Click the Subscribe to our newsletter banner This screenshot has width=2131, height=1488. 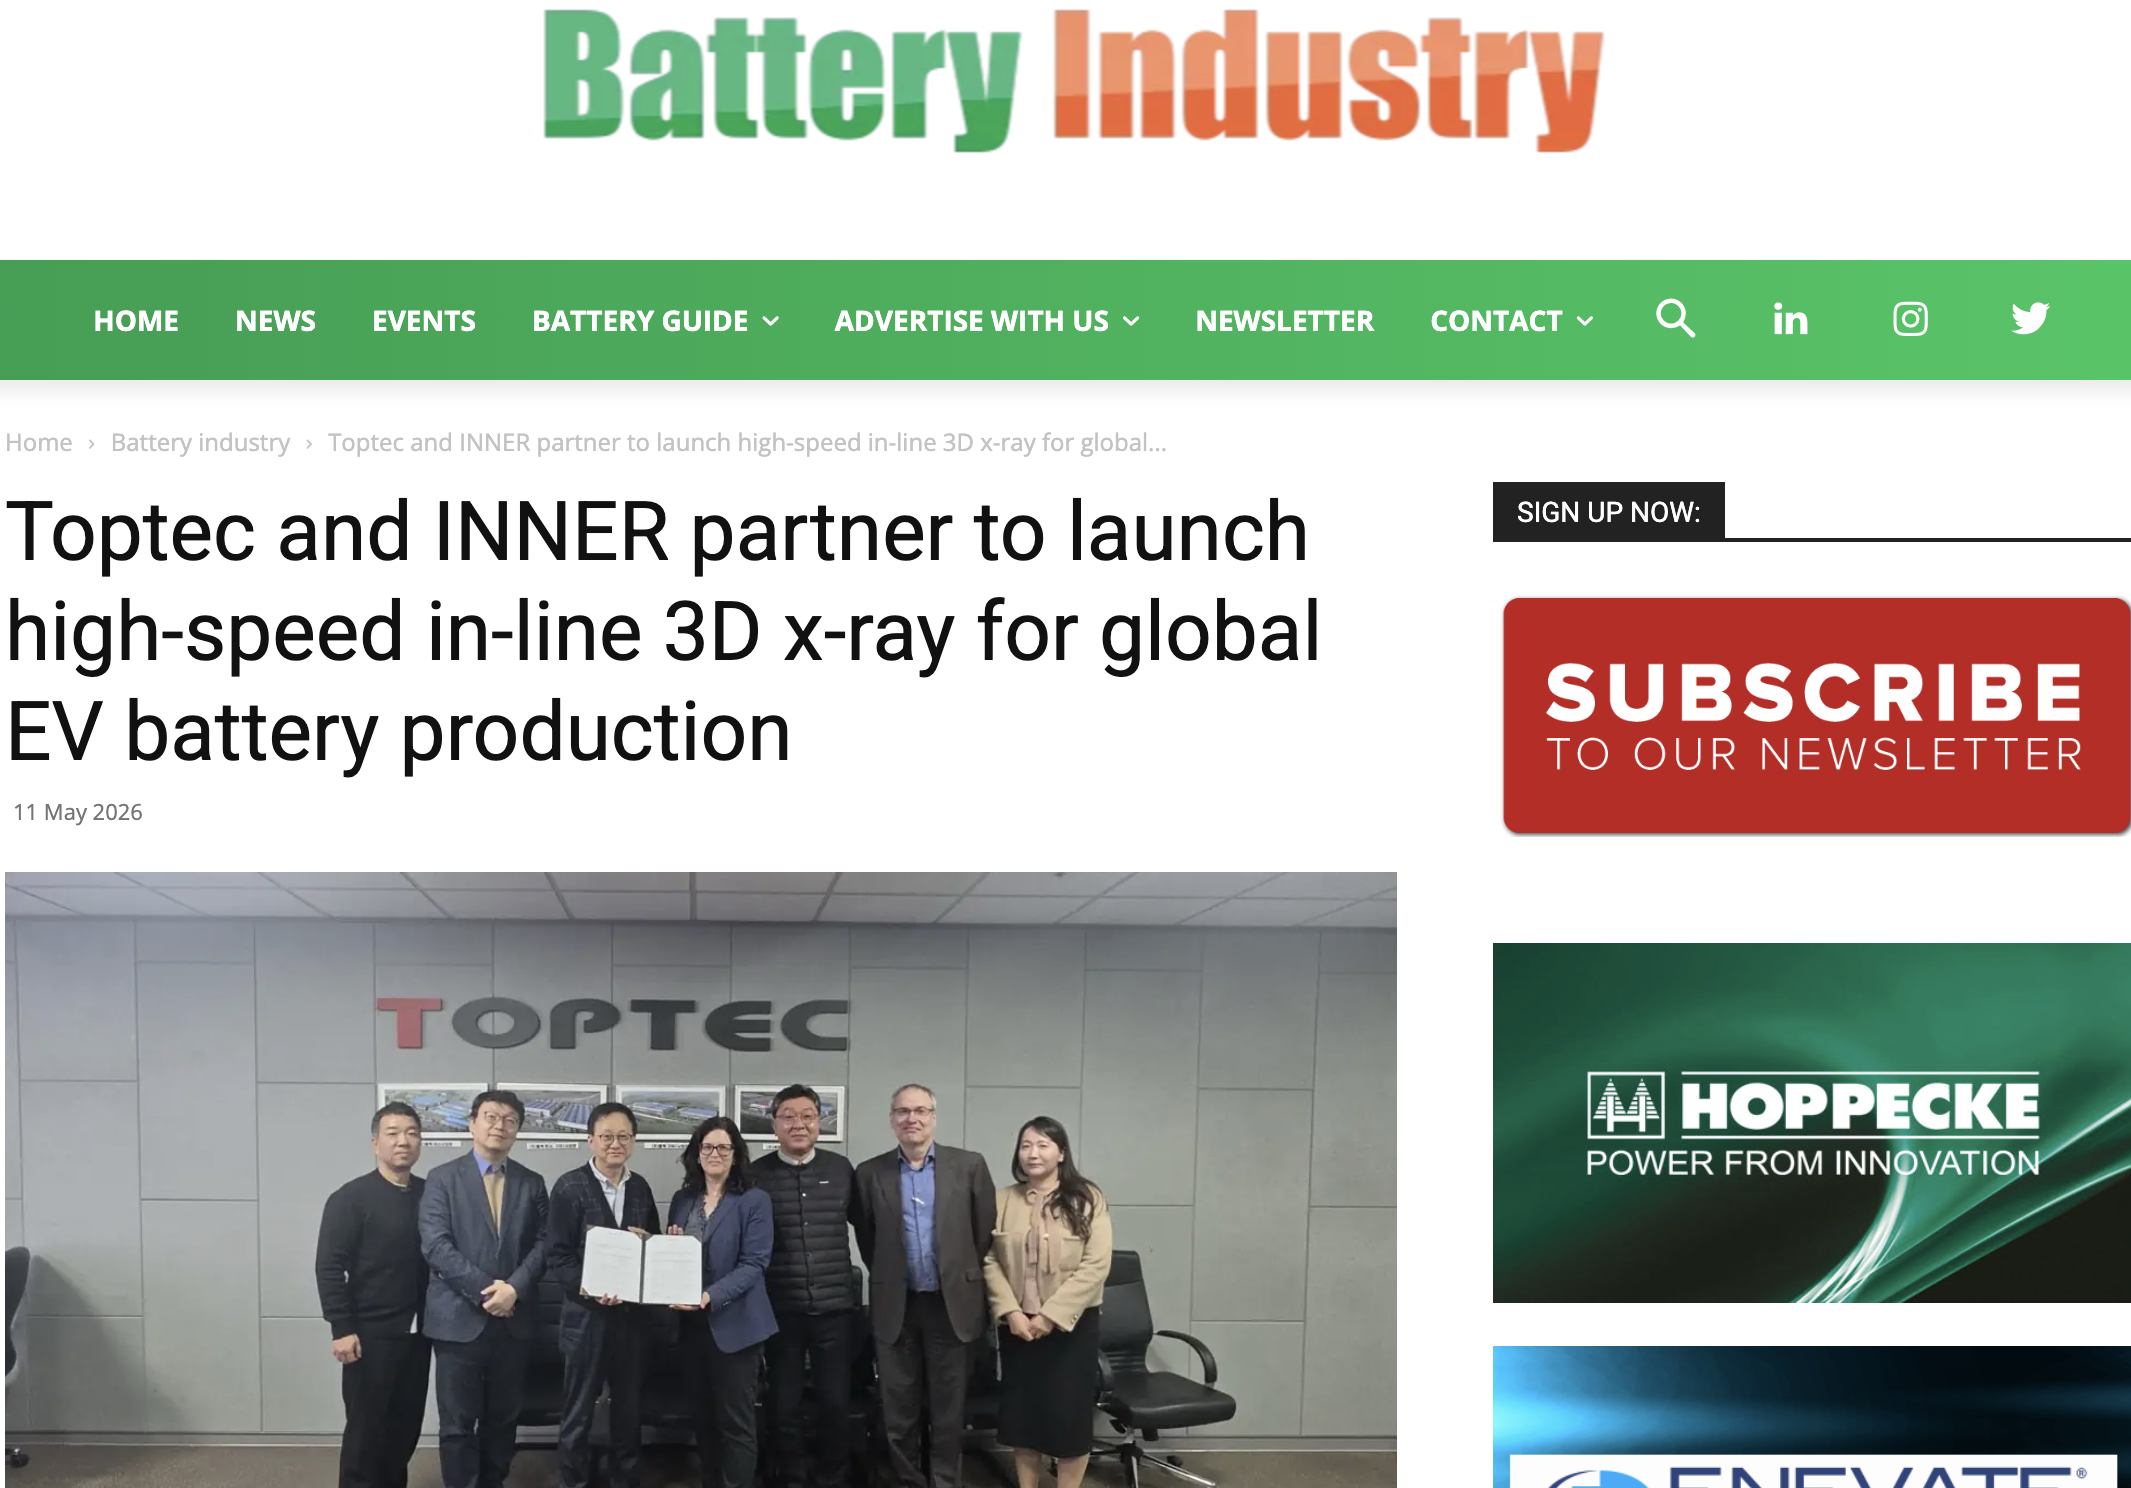pos(1816,715)
